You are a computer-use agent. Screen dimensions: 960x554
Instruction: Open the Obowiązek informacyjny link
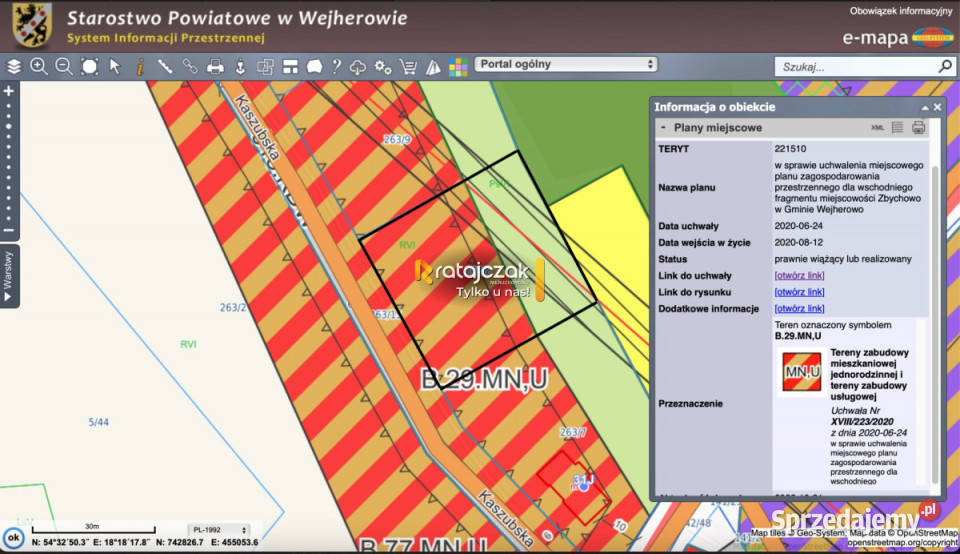[901, 11]
